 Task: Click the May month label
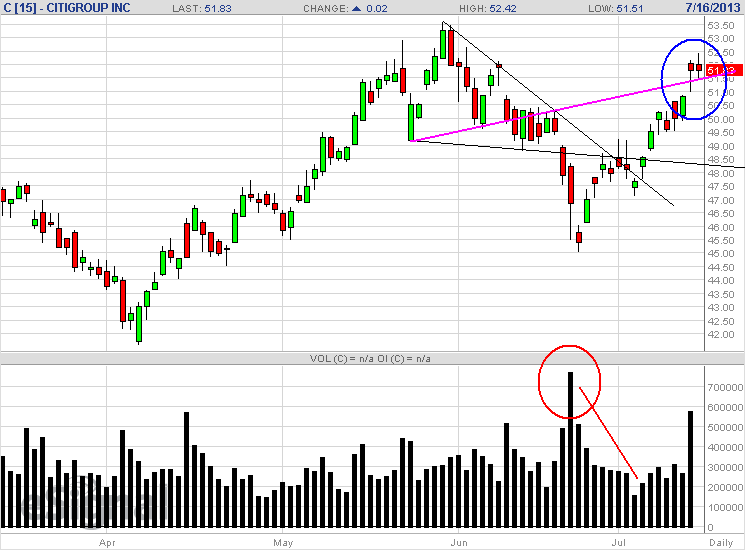pyautogui.click(x=283, y=543)
